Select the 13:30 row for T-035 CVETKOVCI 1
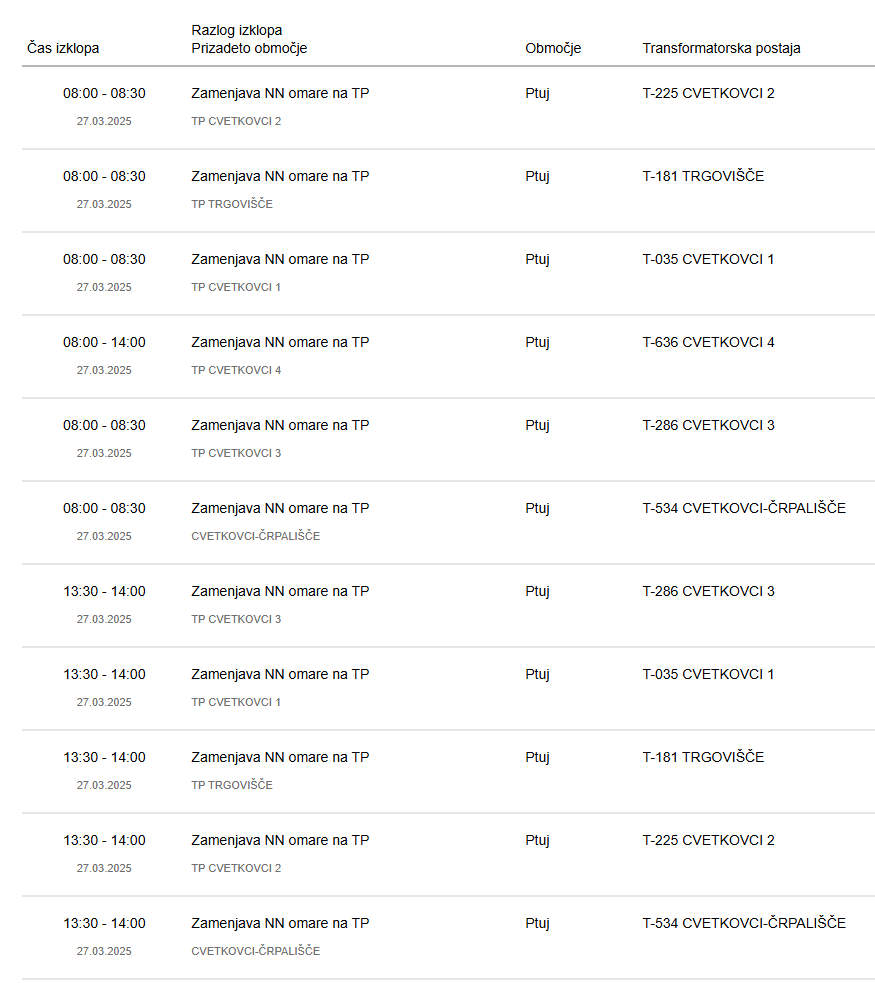Viewport: 875px width, 991px height. pos(708,674)
